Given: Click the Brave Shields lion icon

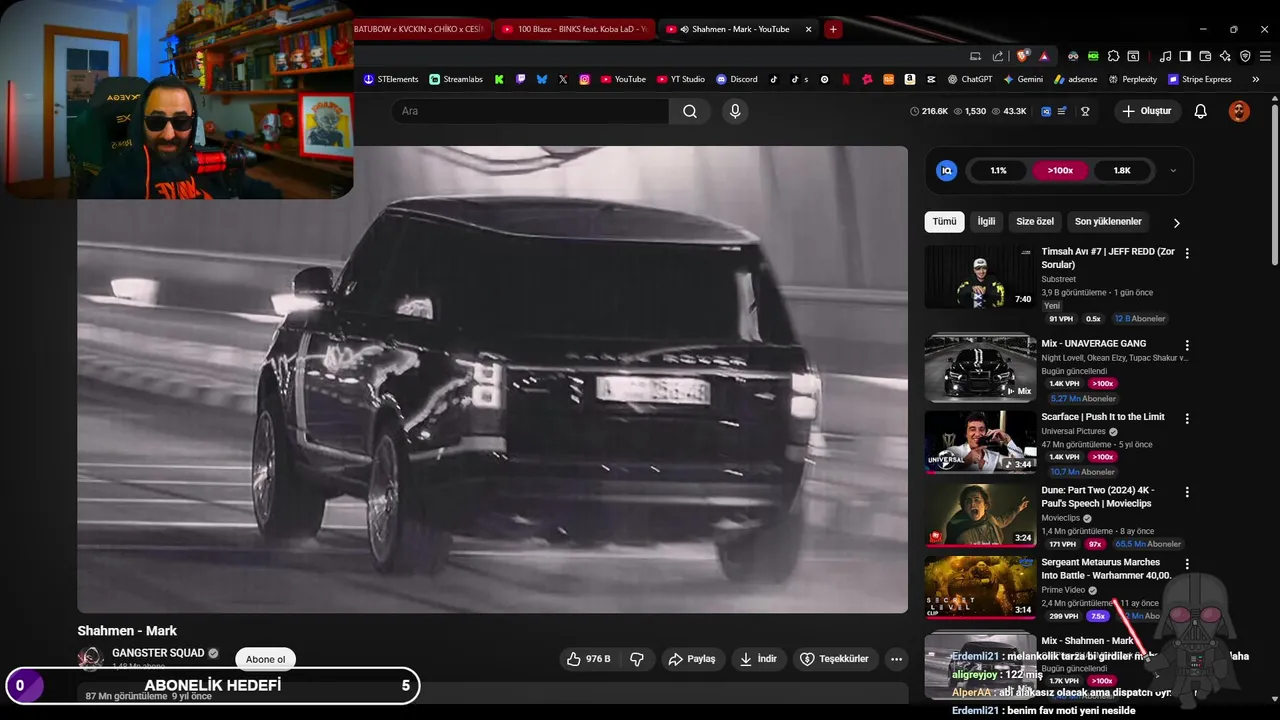Looking at the screenshot, I should pos(1022,57).
